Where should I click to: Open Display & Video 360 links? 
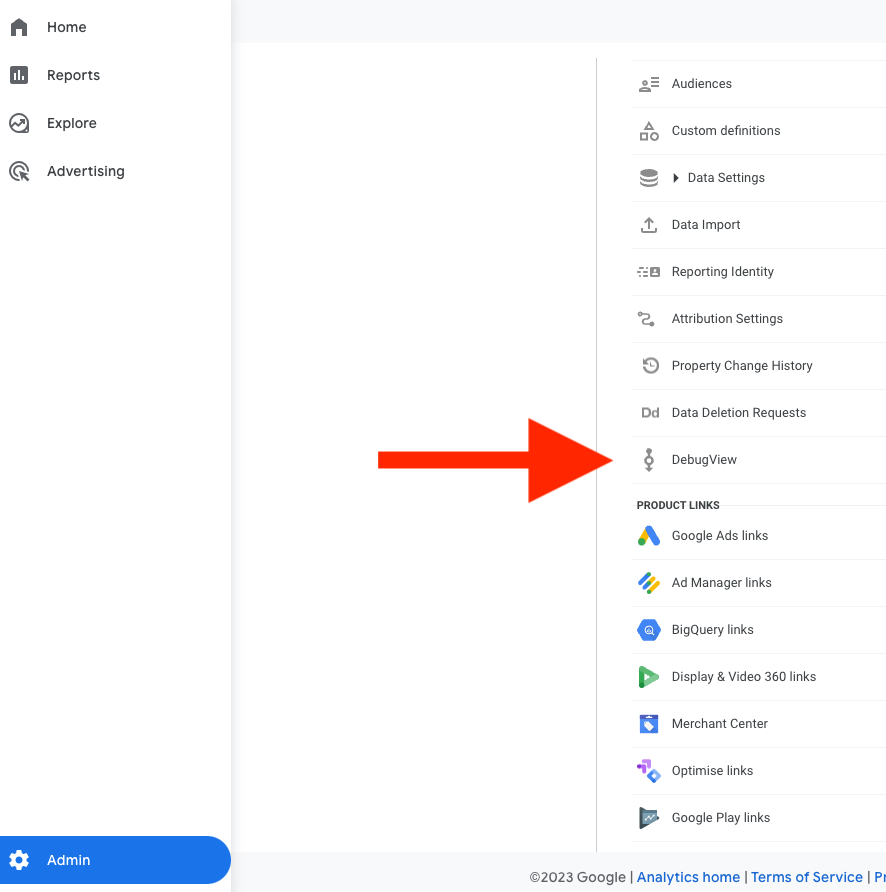(744, 676)
